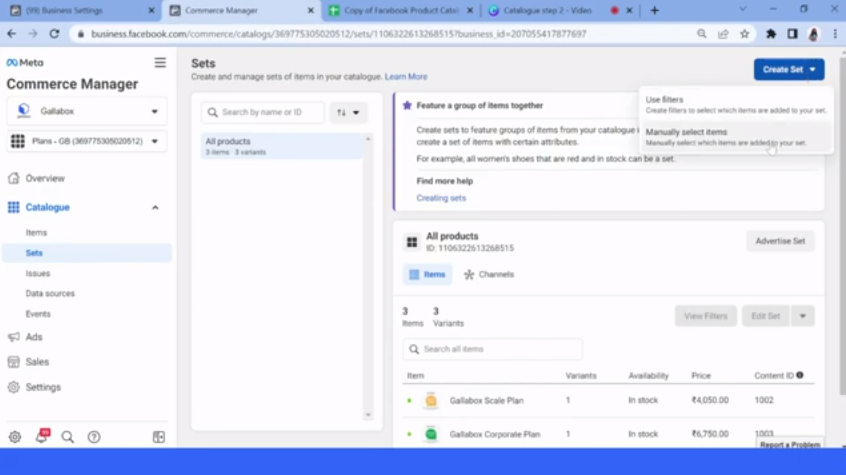Open the Gallabox Scale Plan item
The image size is (846, 475).
coord(486,401)
